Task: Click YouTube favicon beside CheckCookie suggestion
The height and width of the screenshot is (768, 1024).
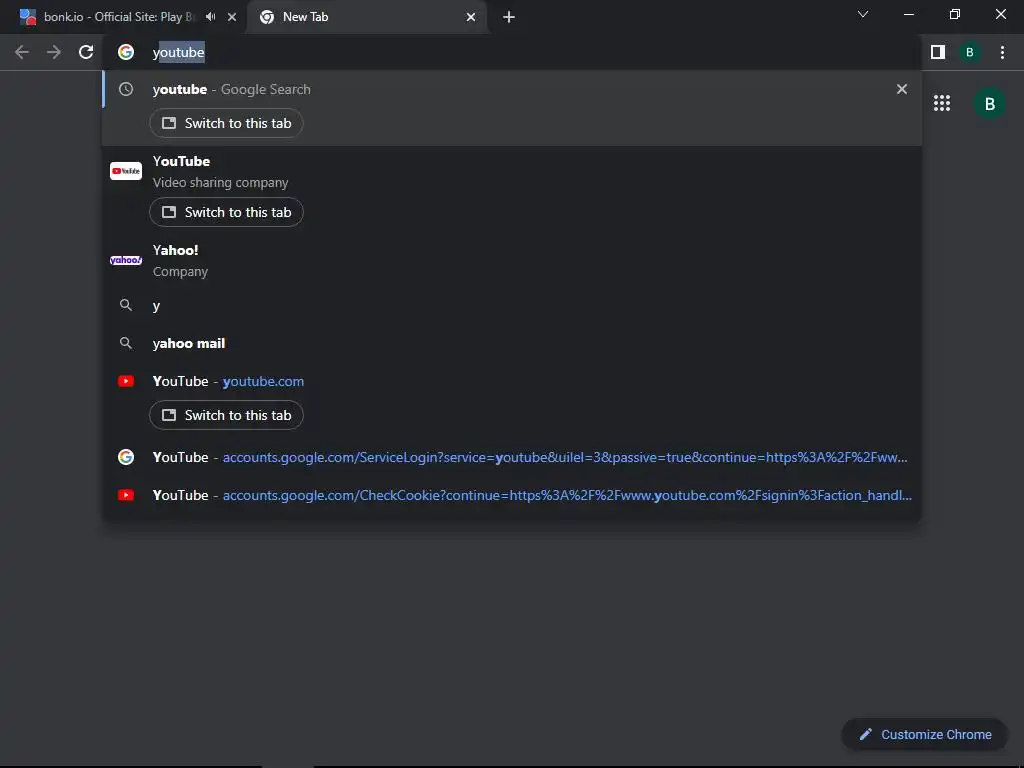Action: coord(126,495)
